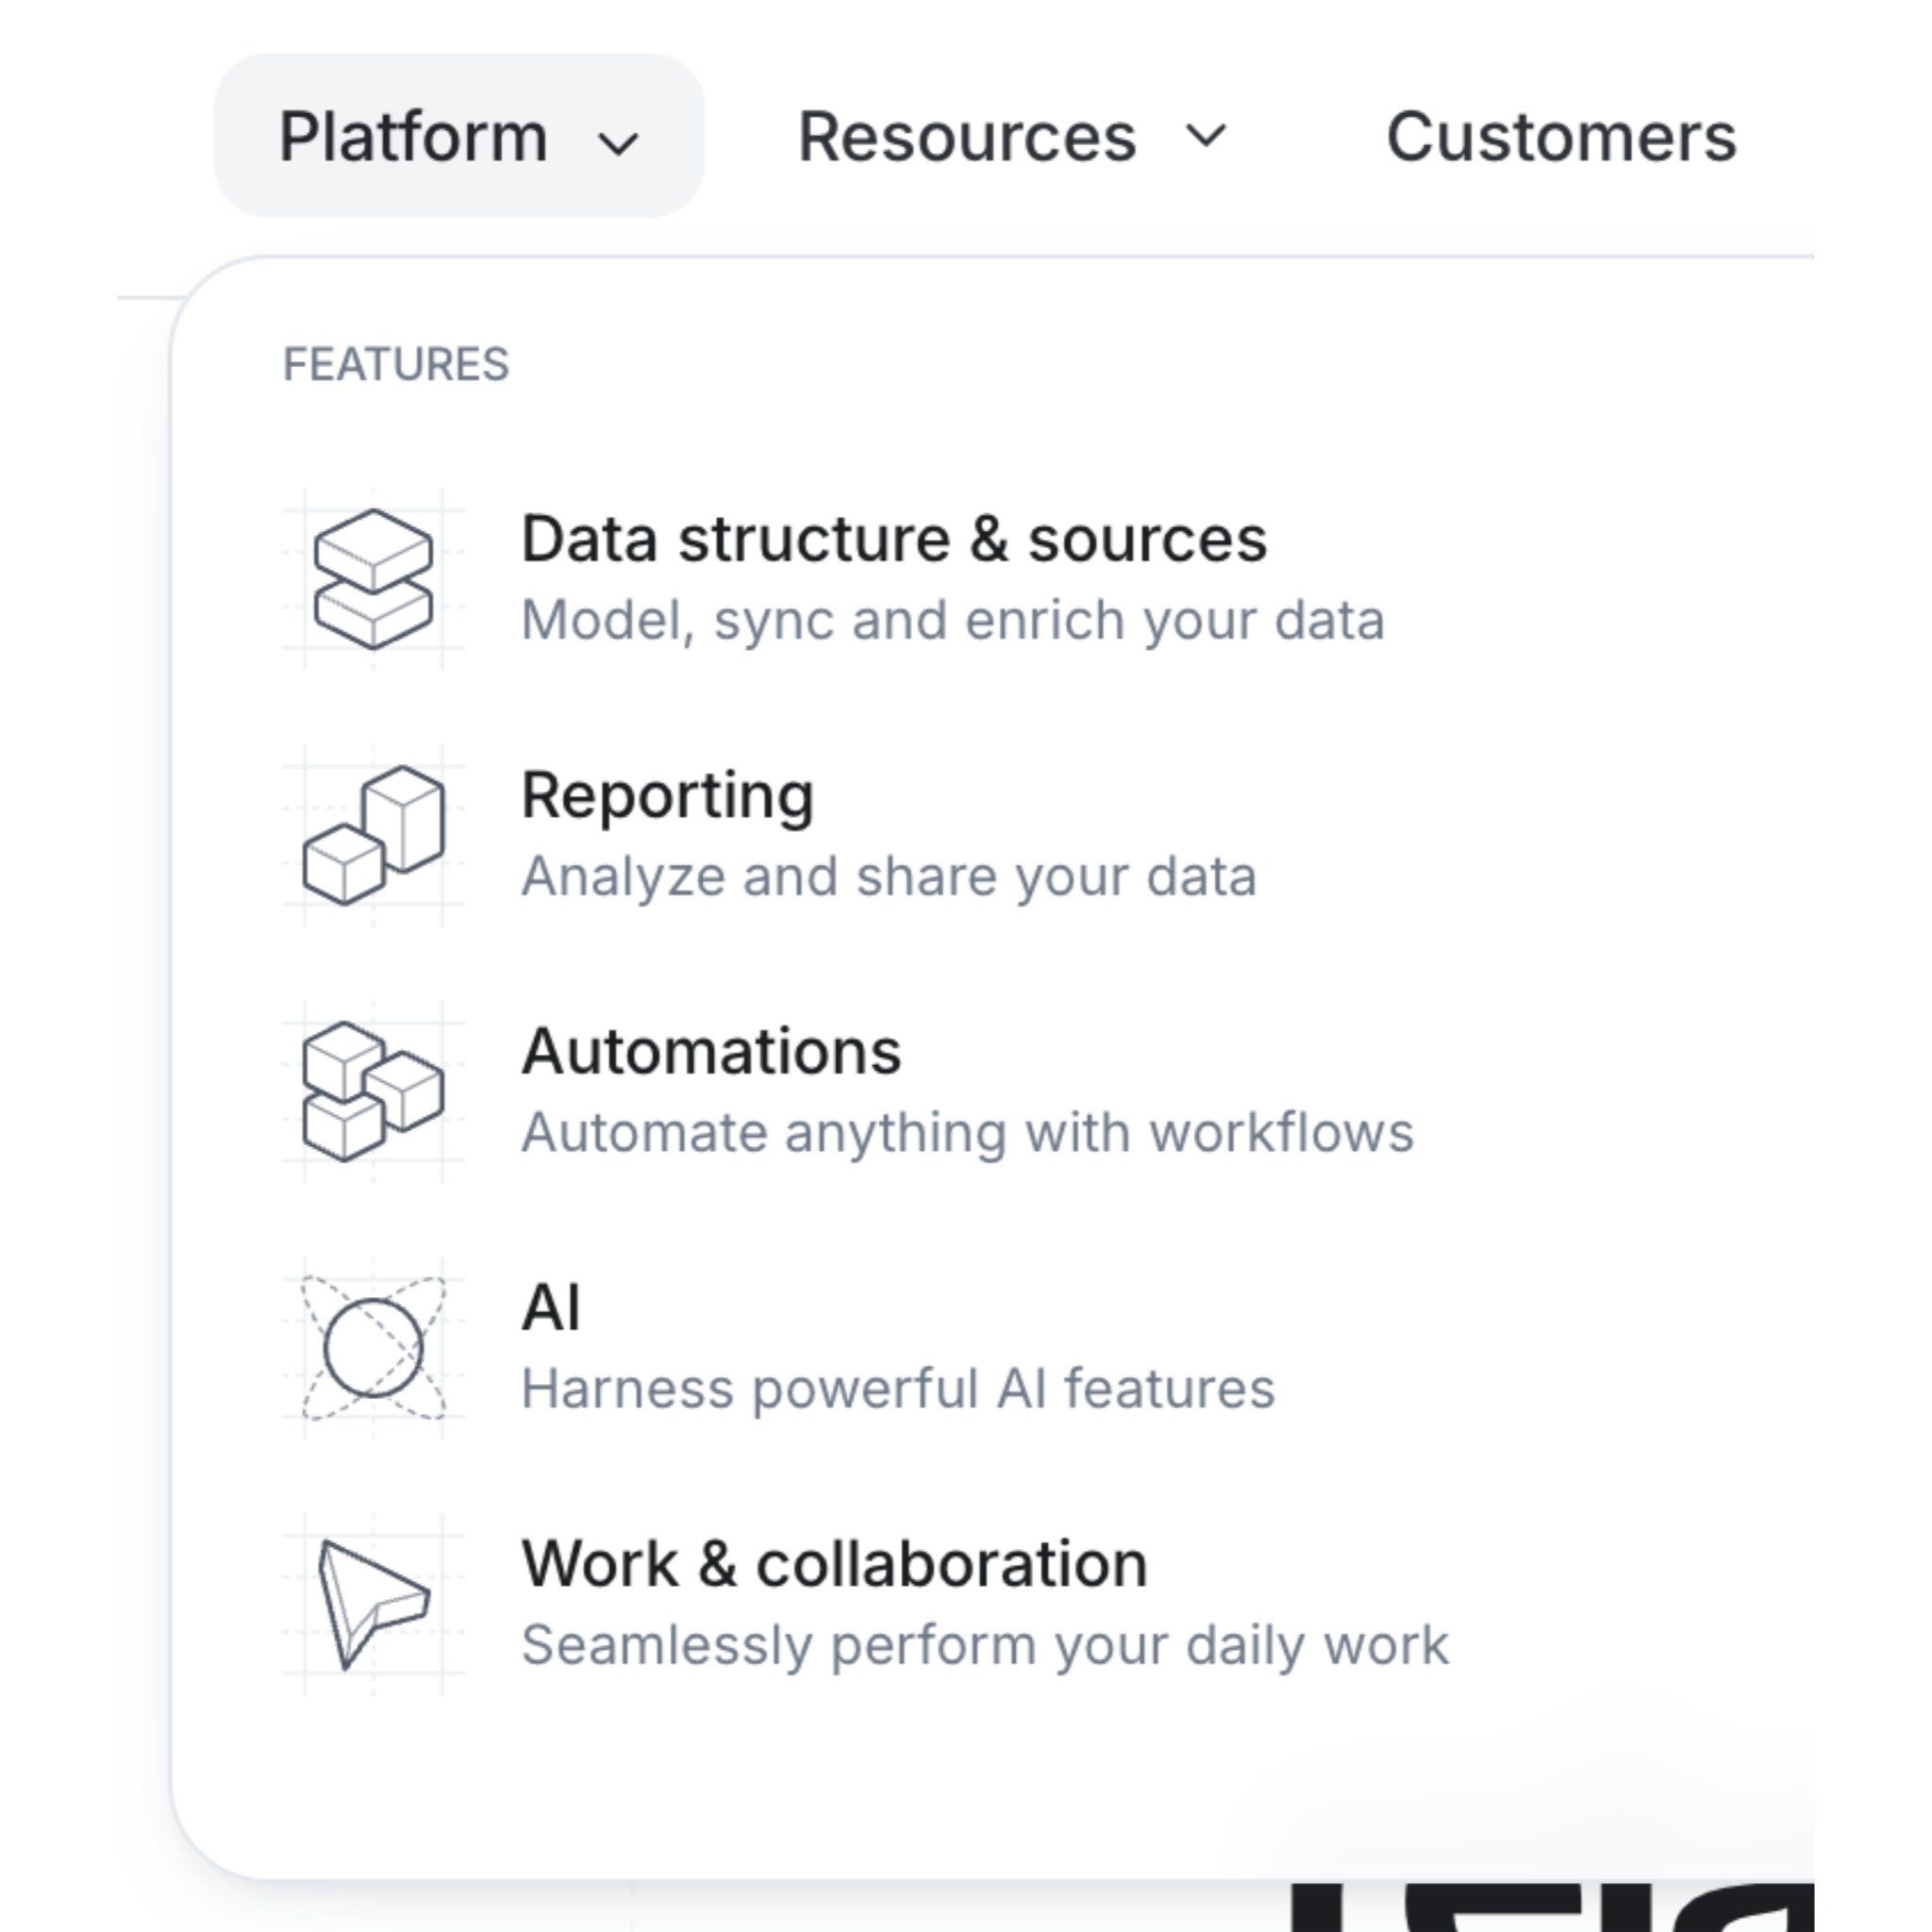Expand the Resources dropdown chevron

coord(1206,135)
